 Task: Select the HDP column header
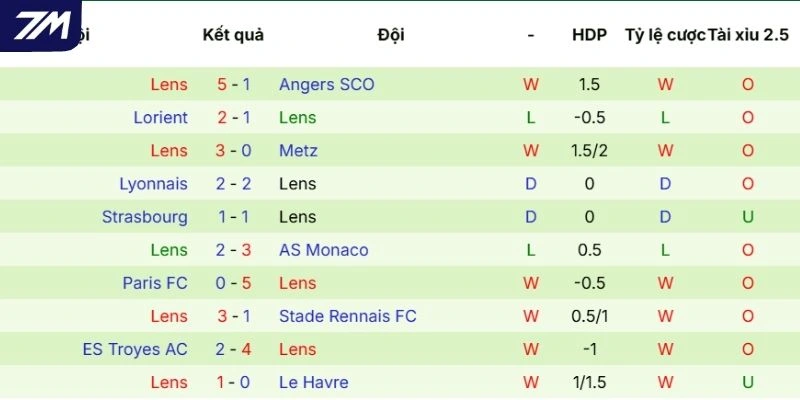coord(589,35)
